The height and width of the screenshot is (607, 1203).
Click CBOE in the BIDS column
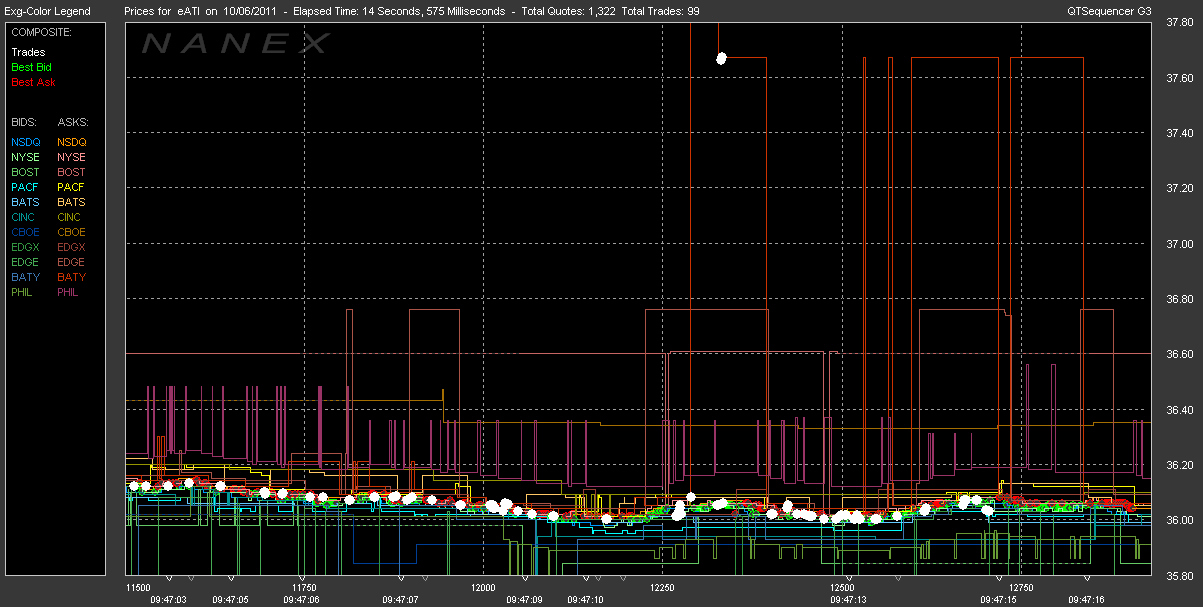[25, 232]
